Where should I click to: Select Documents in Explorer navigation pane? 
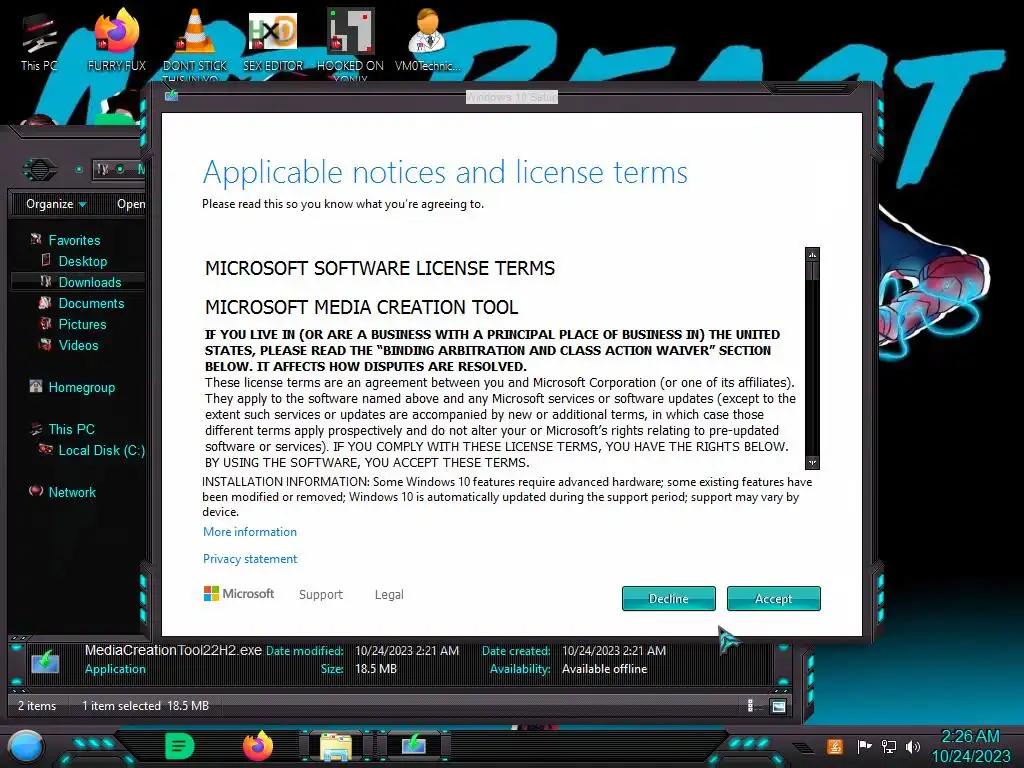[x=91, y=303]
